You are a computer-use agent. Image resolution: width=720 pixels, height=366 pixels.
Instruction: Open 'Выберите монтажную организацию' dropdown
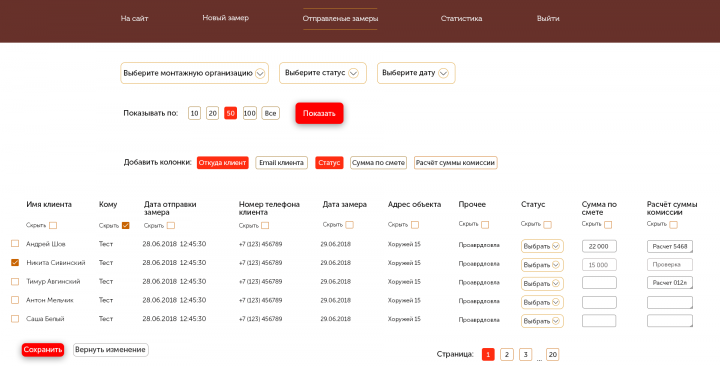pyautogui.click(x=194, y=73)
